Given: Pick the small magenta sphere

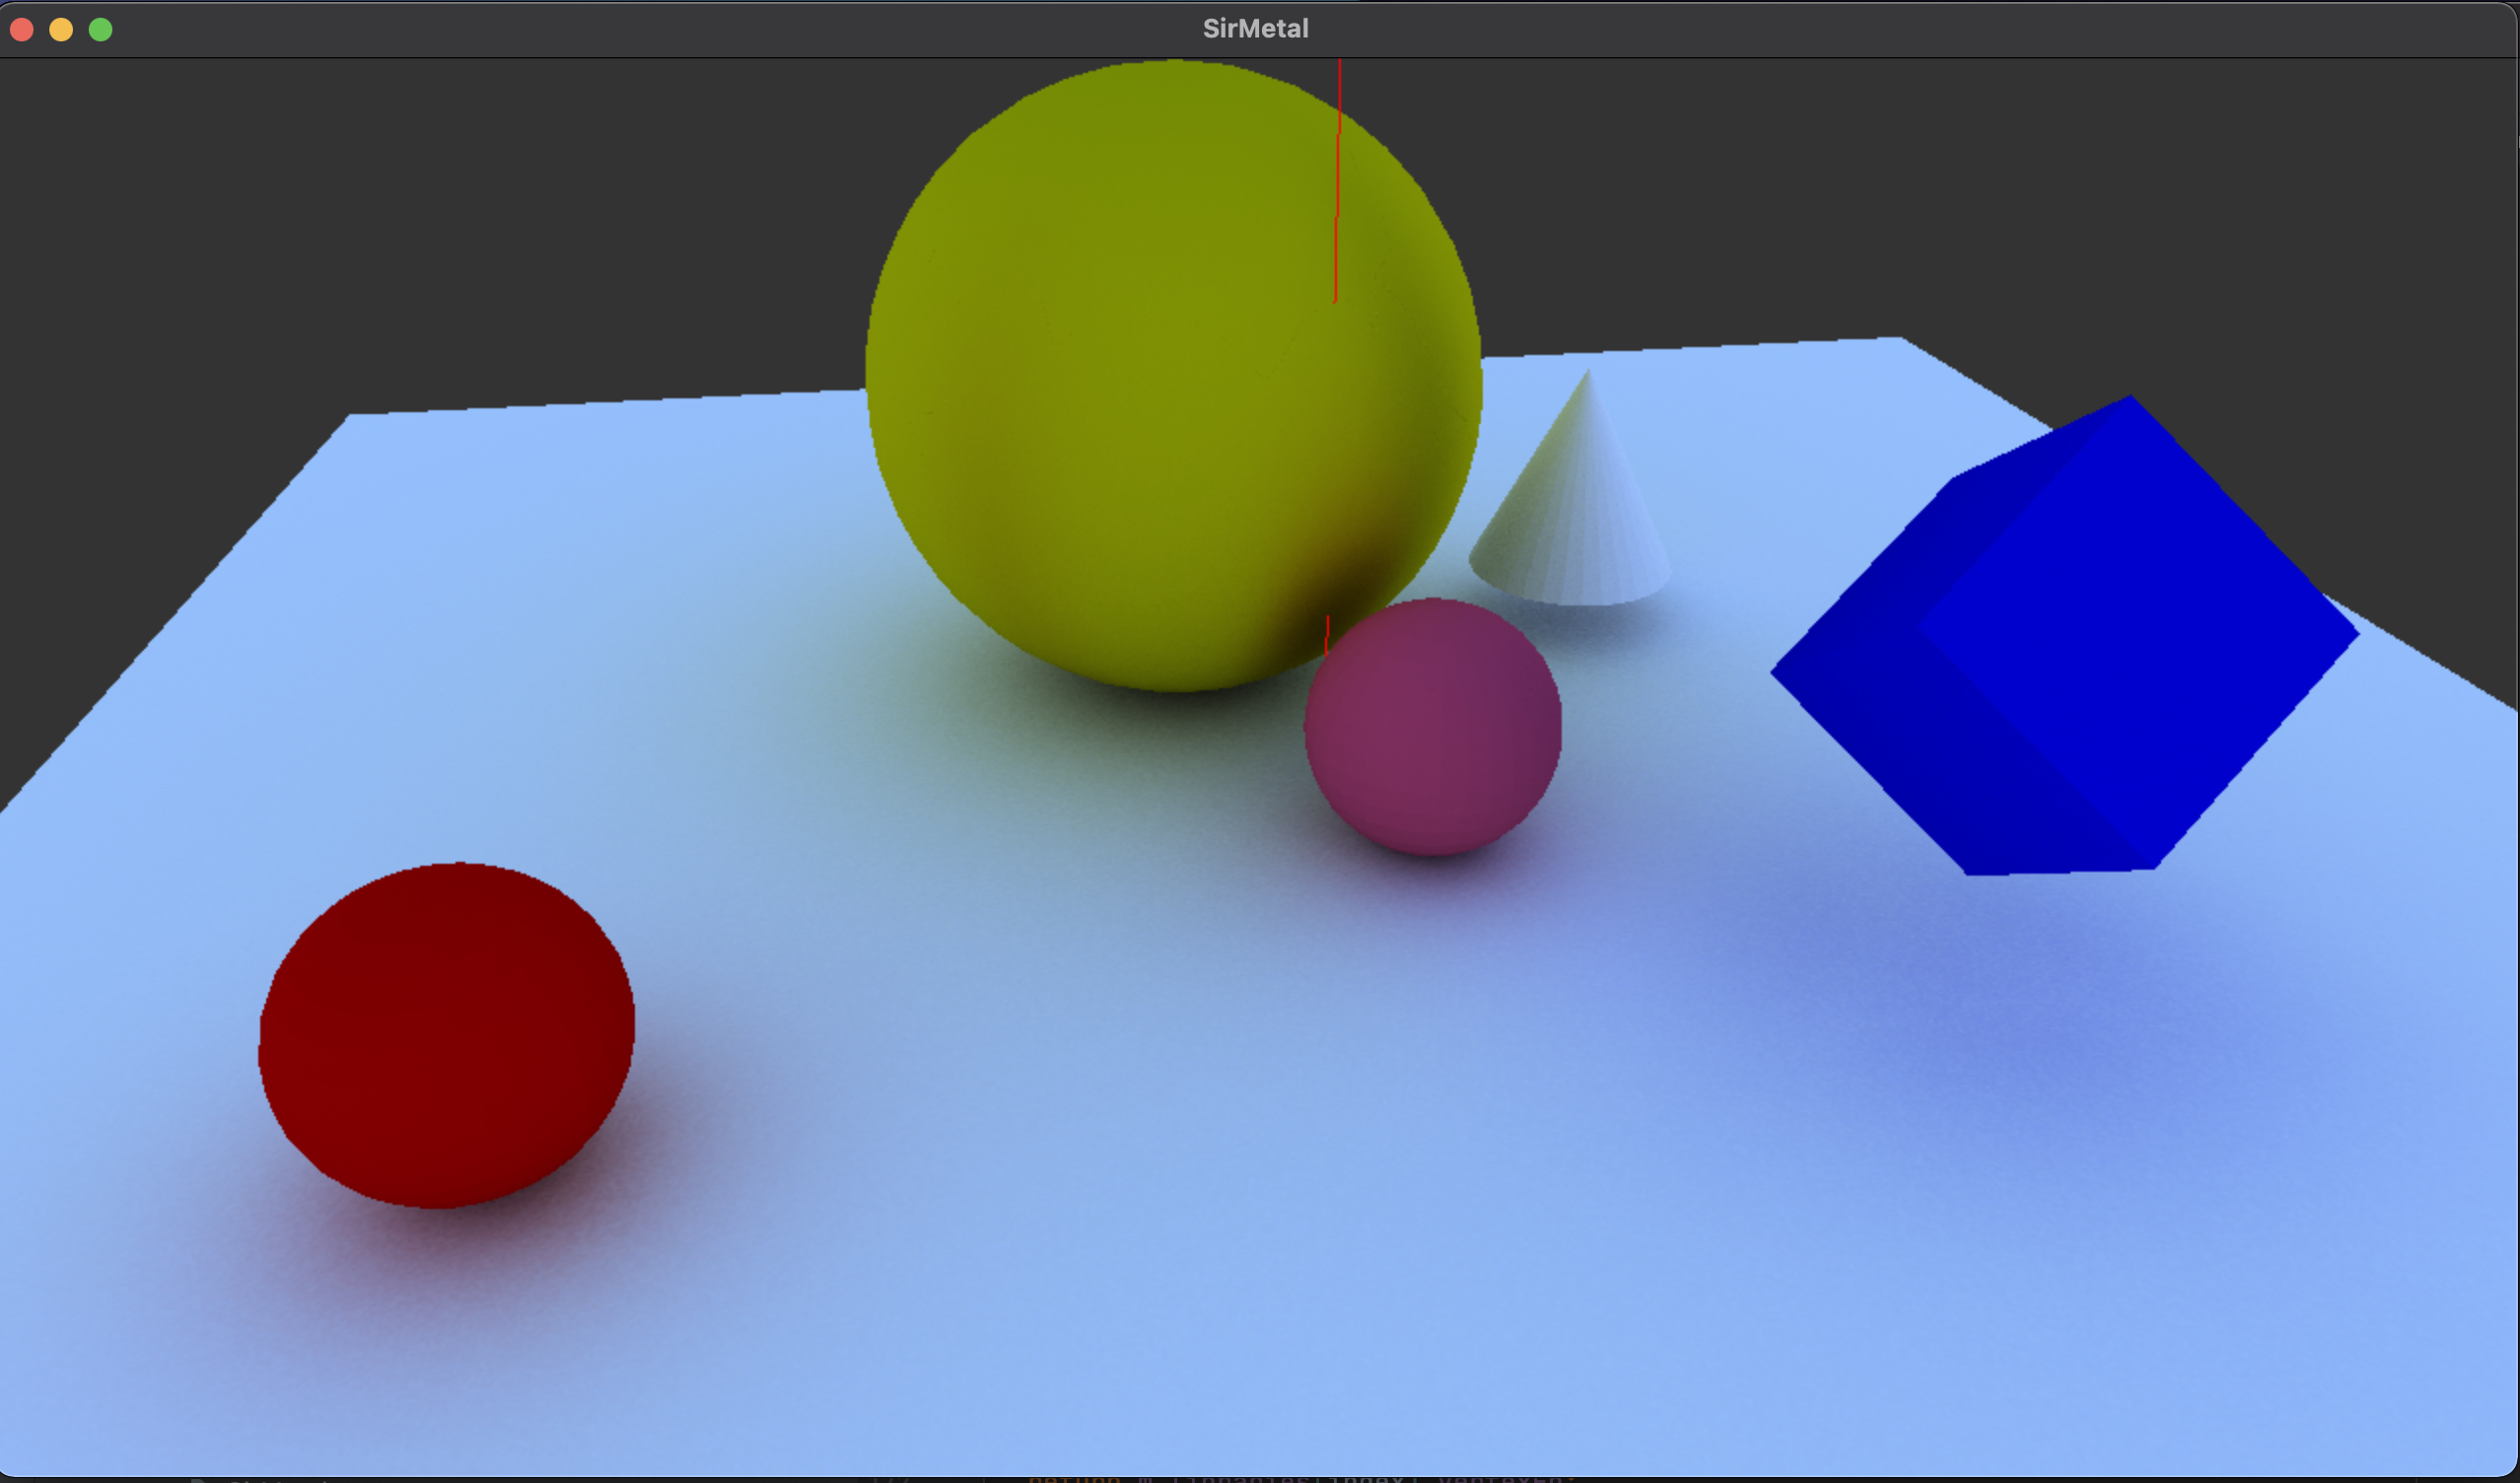Looking at the screenshot, I should pyautogui.click(x=1432, y=727).
